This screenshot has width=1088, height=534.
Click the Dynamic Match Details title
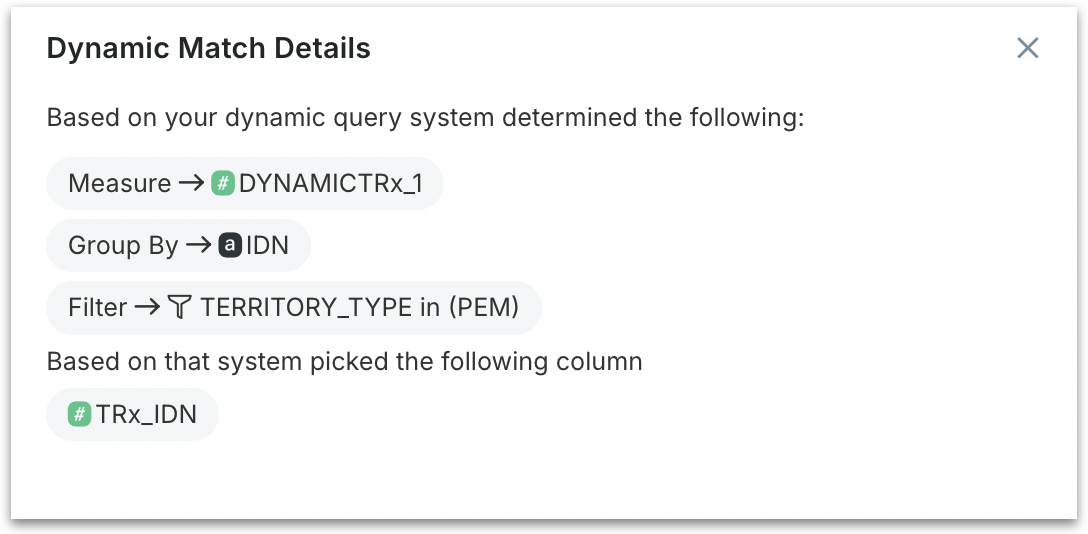[x=209, y=48]
